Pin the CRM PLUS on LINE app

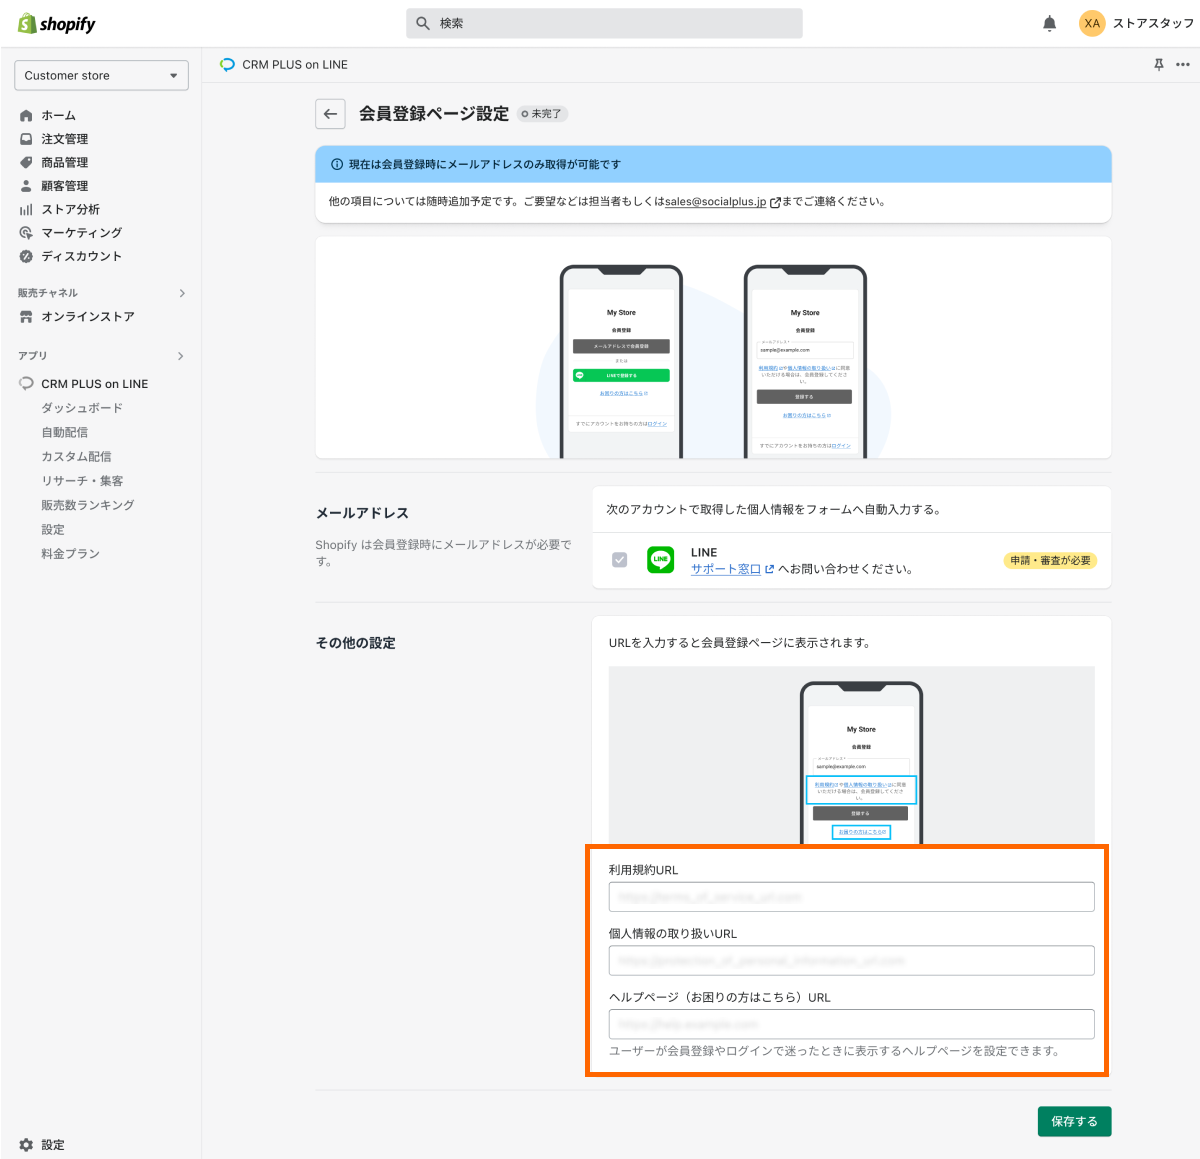coord(1159,64)
